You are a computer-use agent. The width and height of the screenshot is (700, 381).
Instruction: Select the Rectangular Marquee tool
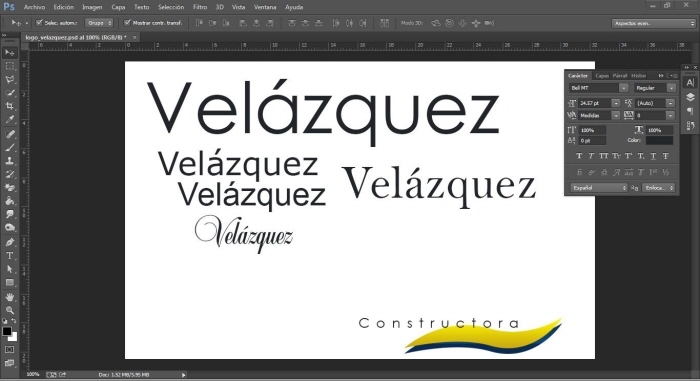click(x=9, y=66)
